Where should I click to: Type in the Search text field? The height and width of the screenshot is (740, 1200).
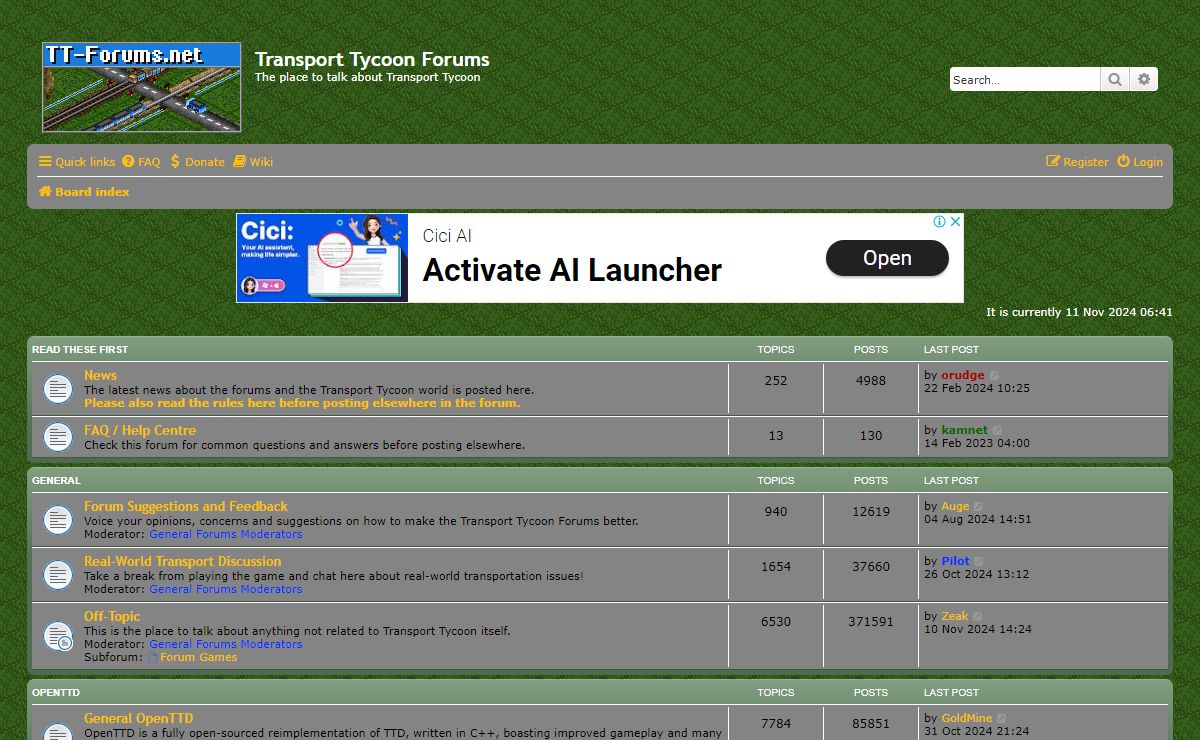pyautogui.click(x=1024, y=80)
